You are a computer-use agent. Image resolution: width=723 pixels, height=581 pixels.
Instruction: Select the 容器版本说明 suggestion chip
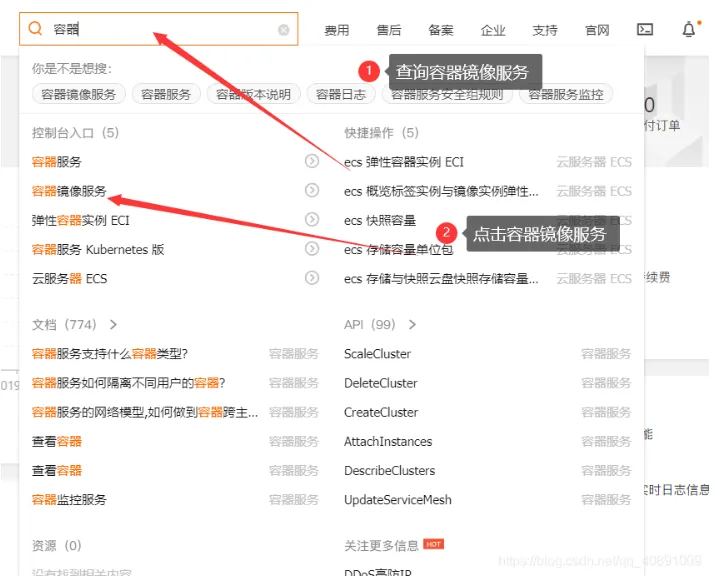click(x=254, y=94)
